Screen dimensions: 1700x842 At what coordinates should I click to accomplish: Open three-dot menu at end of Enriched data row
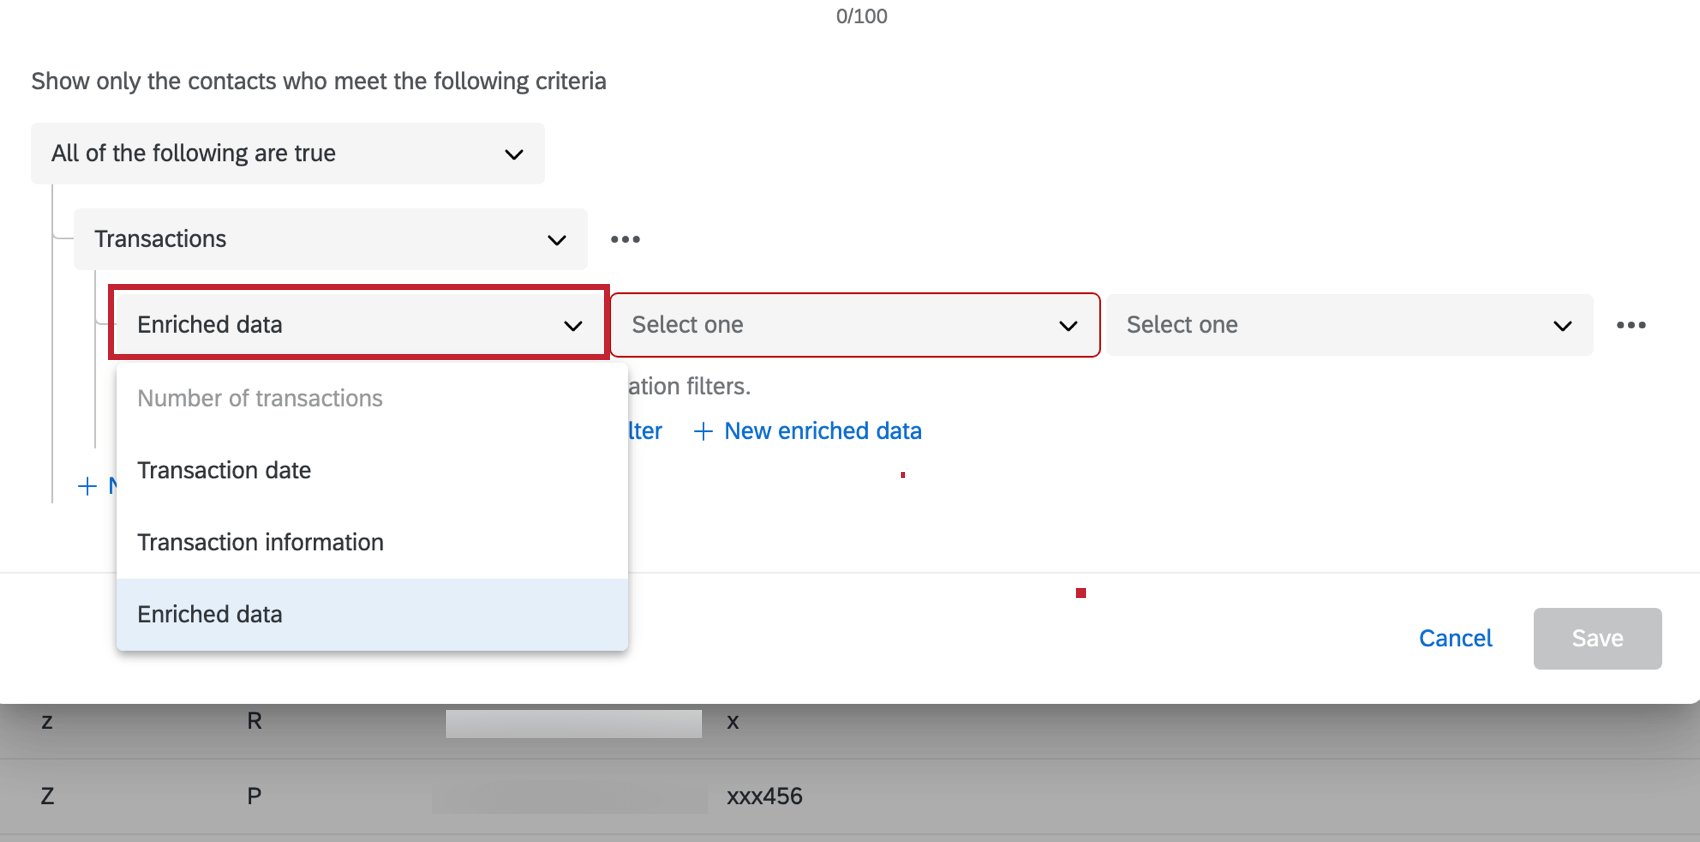(1631, 325)
